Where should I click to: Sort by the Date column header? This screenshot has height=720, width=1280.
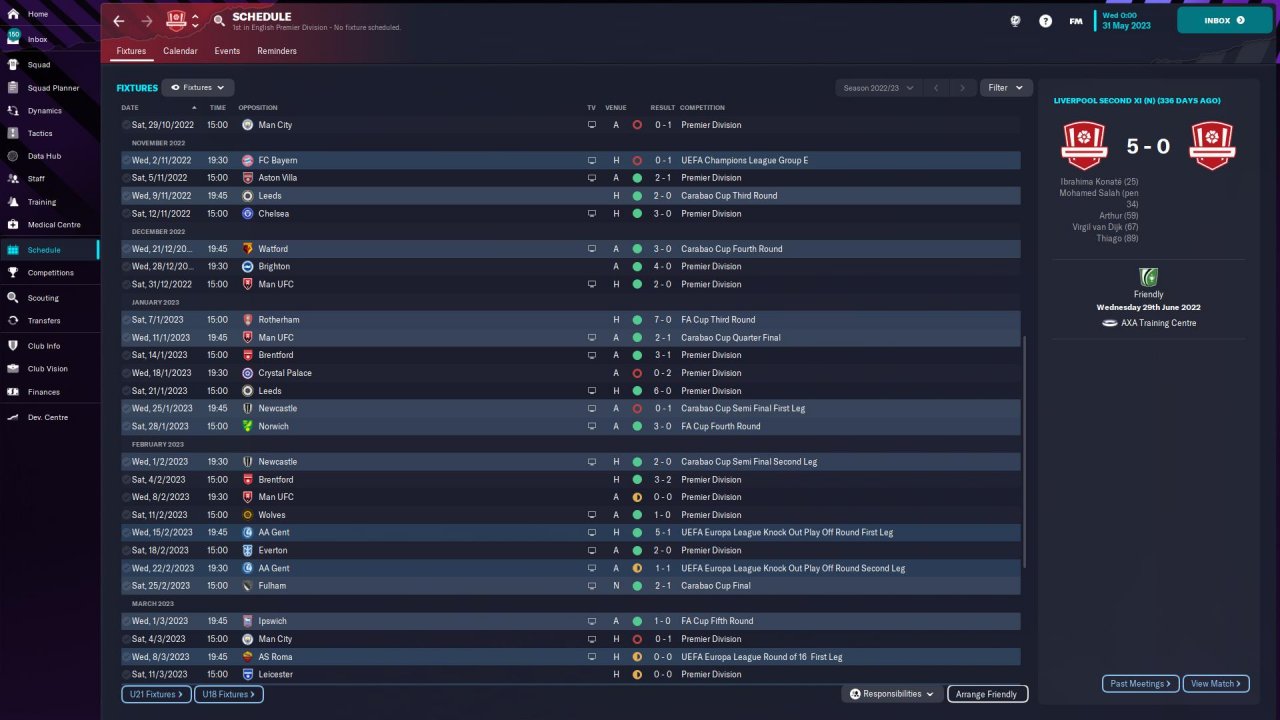tap(130, 108)
